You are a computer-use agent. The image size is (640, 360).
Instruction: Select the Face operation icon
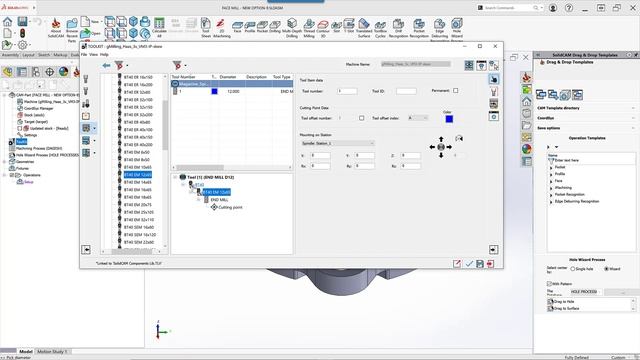pyautogui.click(x=238, y=26)
